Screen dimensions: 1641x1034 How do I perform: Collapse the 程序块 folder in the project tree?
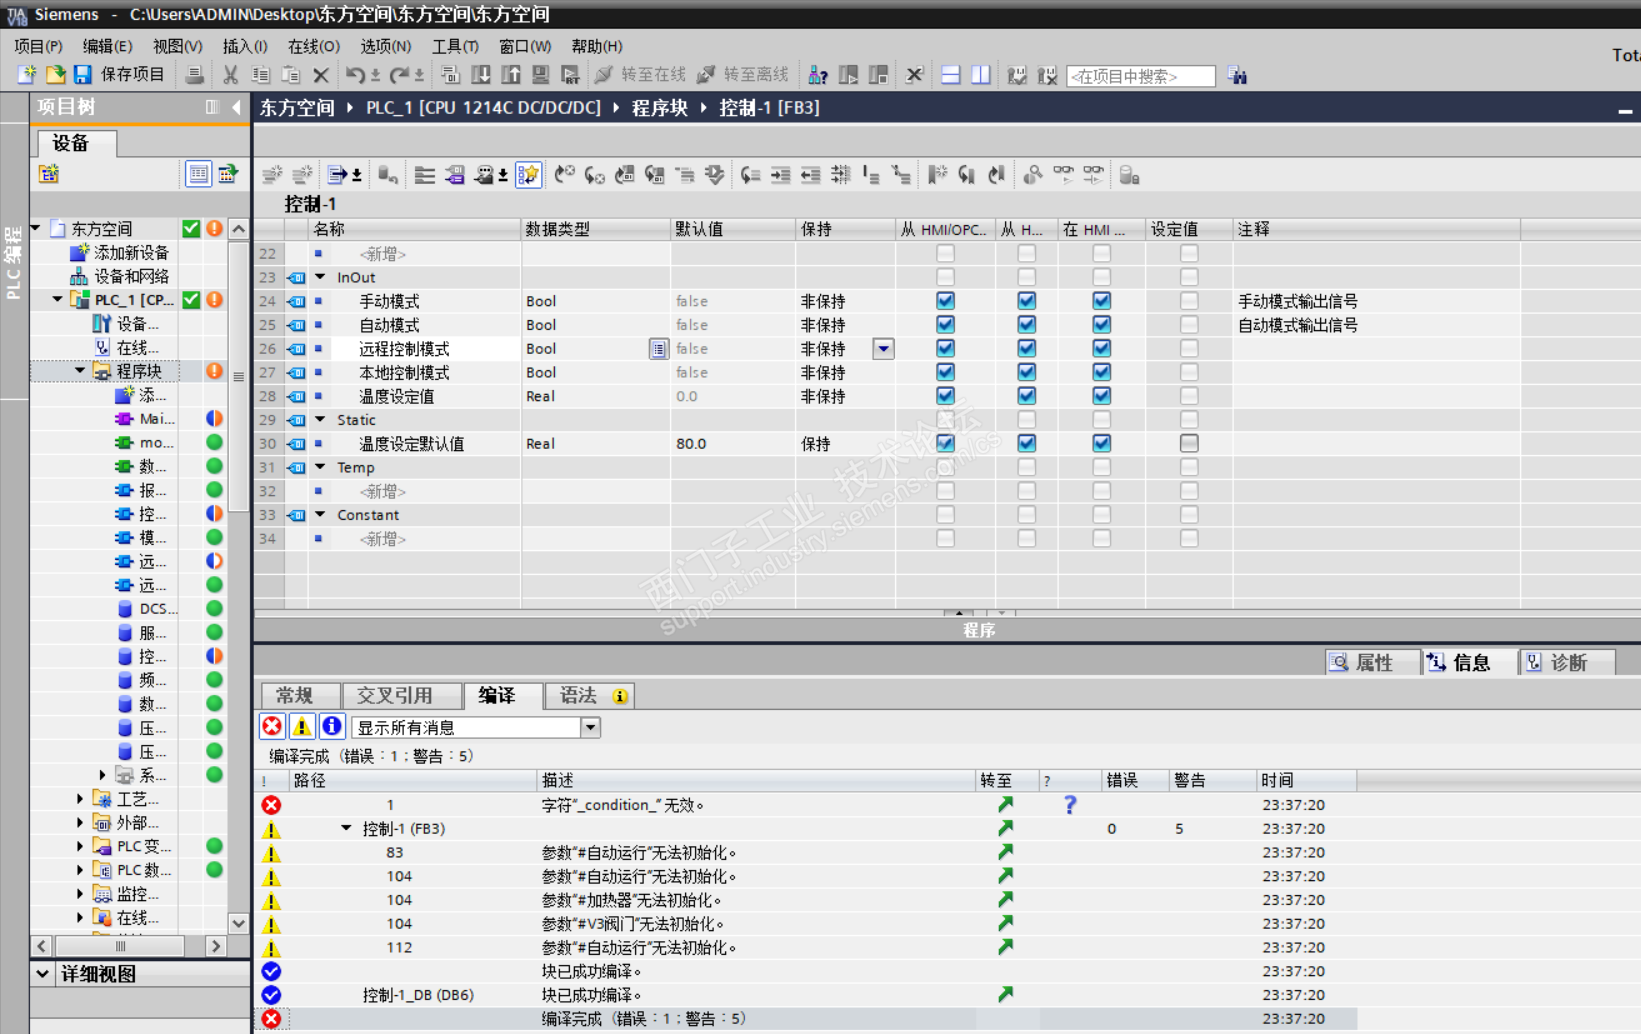click(x=80, y=371)
